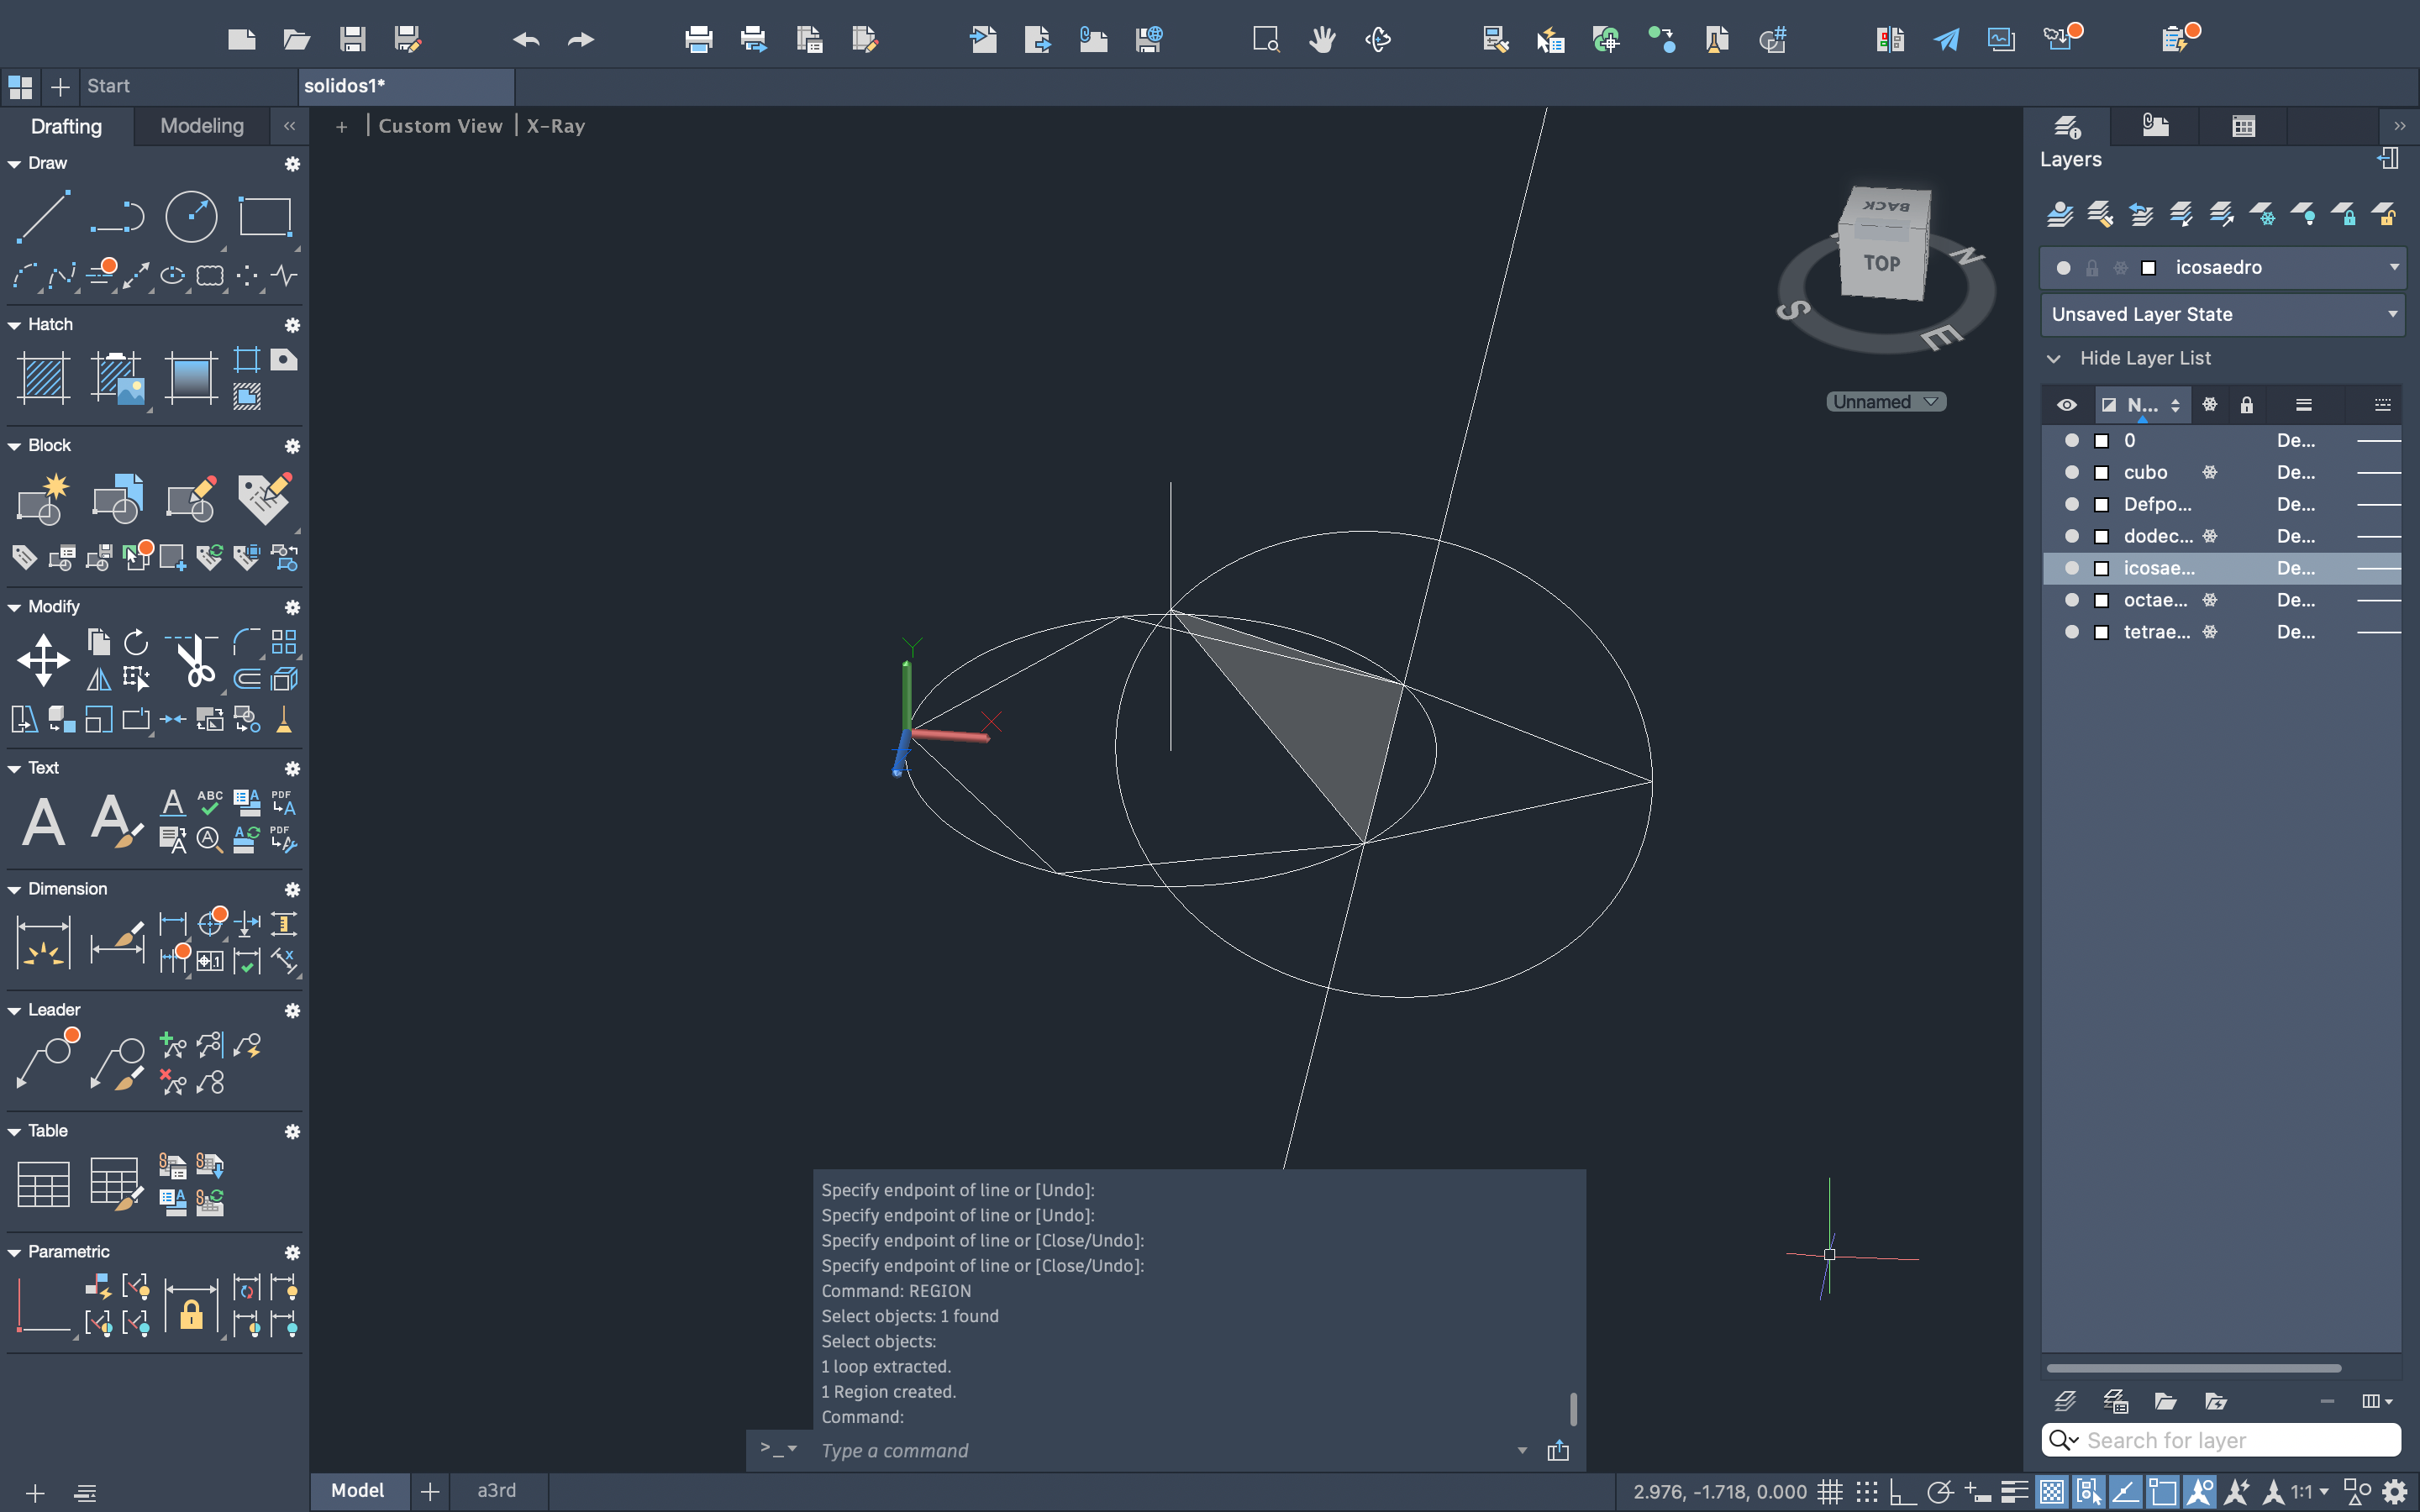Toggle grid display in status bar

pyautogui.click(x=1829, y=1492)
